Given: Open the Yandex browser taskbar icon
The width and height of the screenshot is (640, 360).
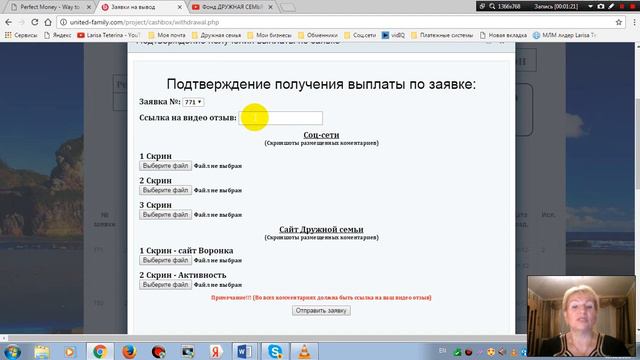Looking at the screenshot, I should (216, 351).
